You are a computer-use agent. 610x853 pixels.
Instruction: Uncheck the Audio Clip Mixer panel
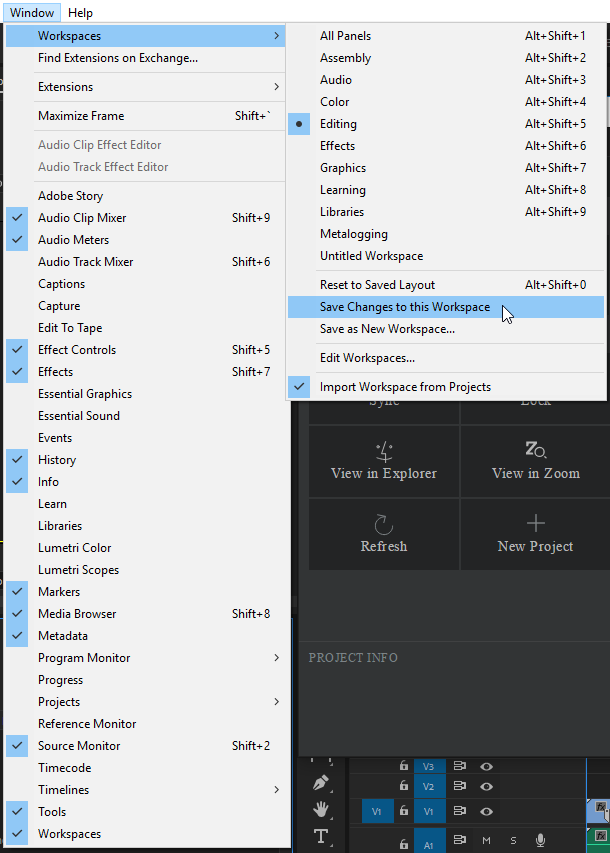click(x=145, y=218)
